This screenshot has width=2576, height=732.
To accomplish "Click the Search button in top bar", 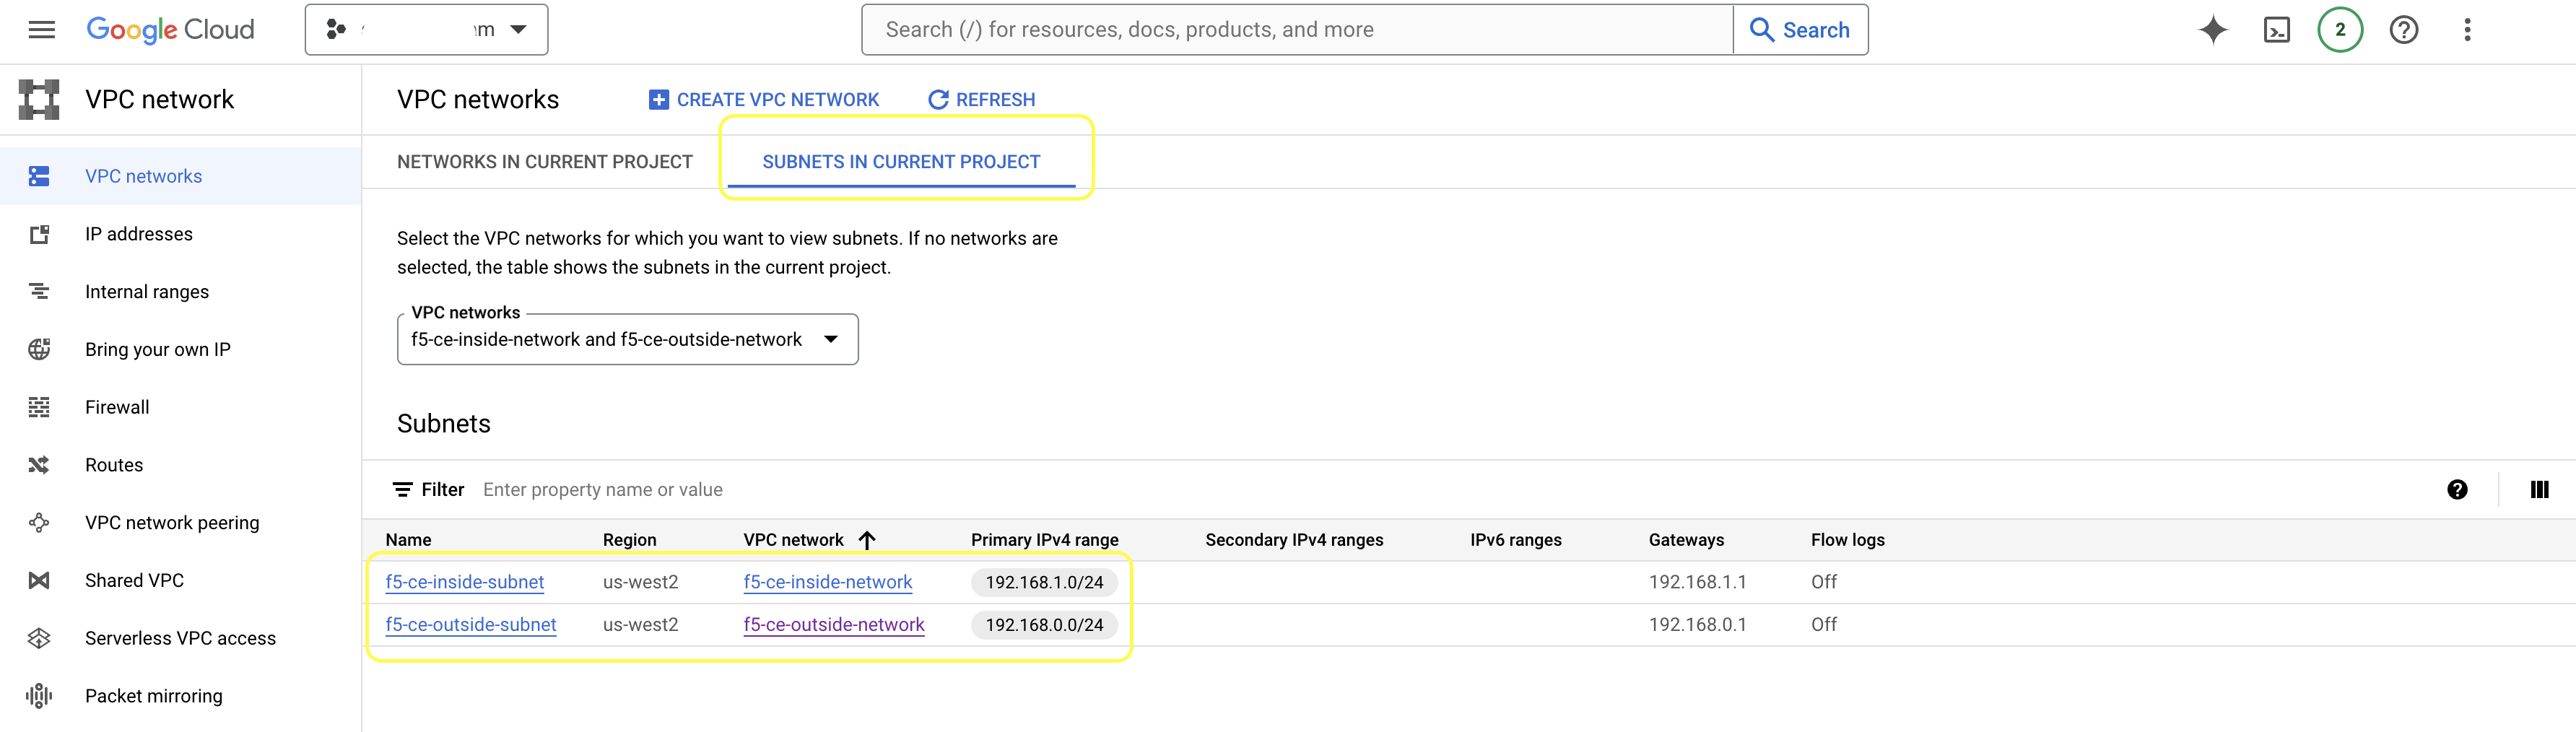I will coord(1800,30).
